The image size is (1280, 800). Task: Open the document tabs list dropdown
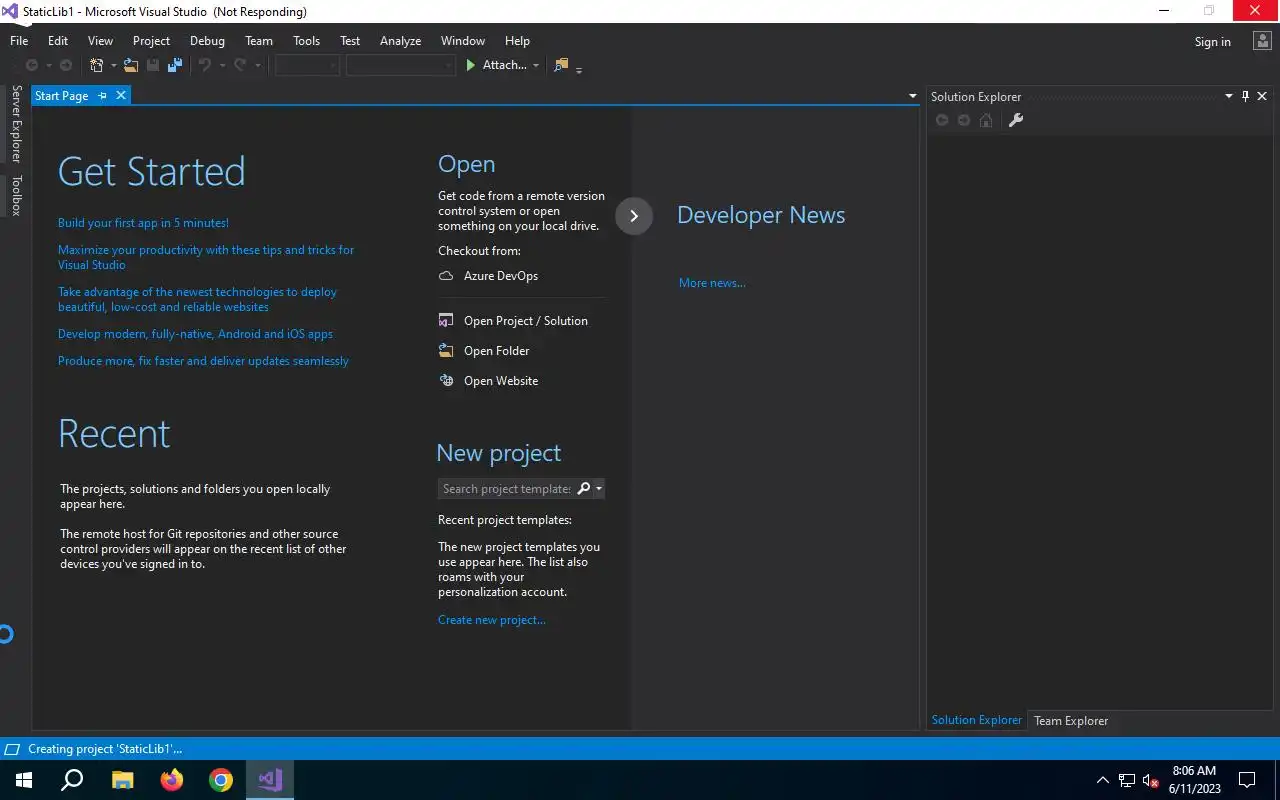click(913, 96)
